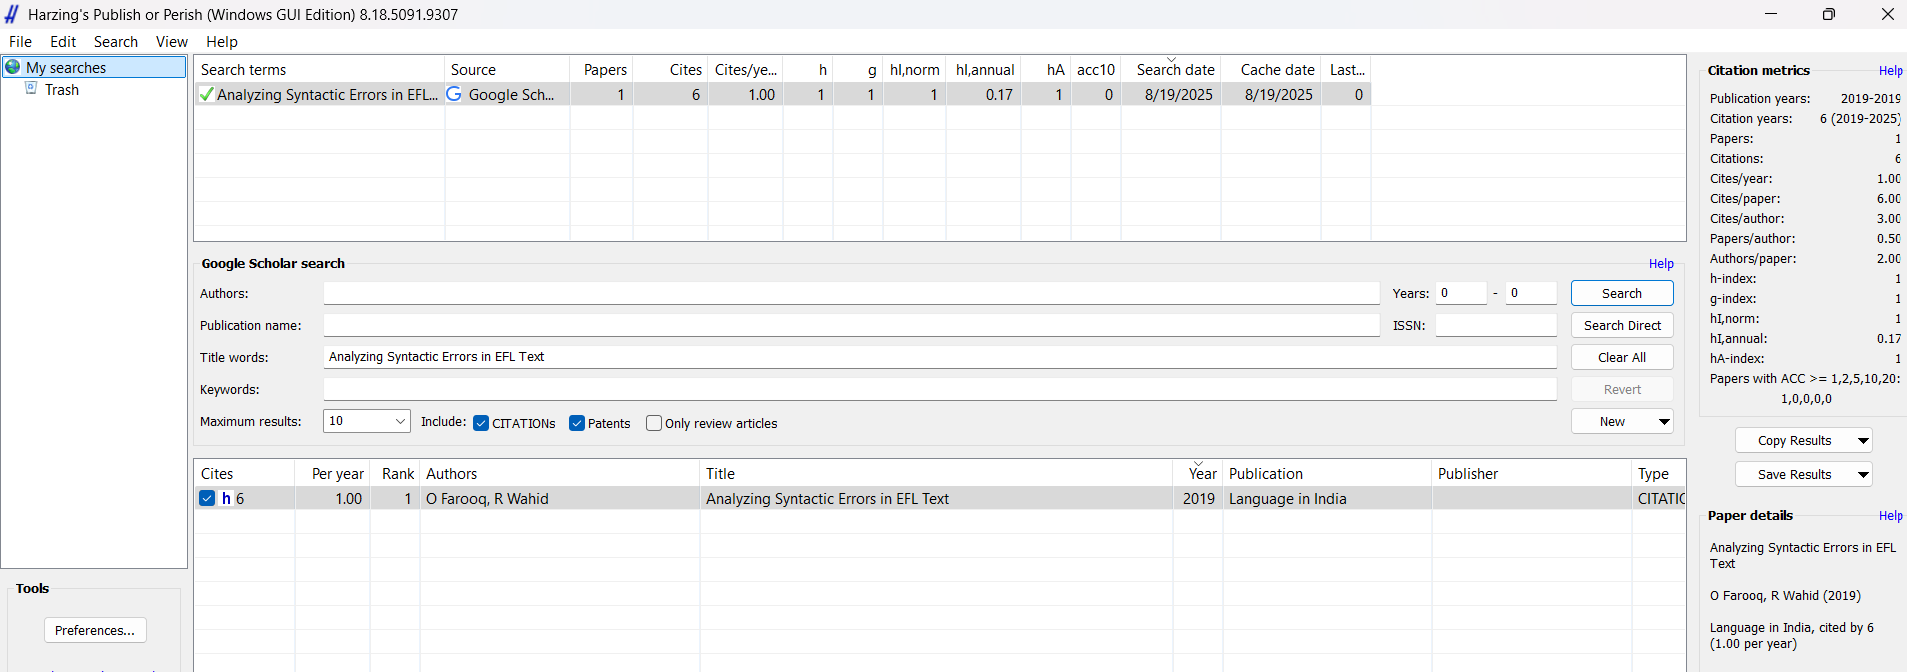Open the Copy Results dropdown arrow
This screenshot has width=1907, height=672.
coord(1863,441)
